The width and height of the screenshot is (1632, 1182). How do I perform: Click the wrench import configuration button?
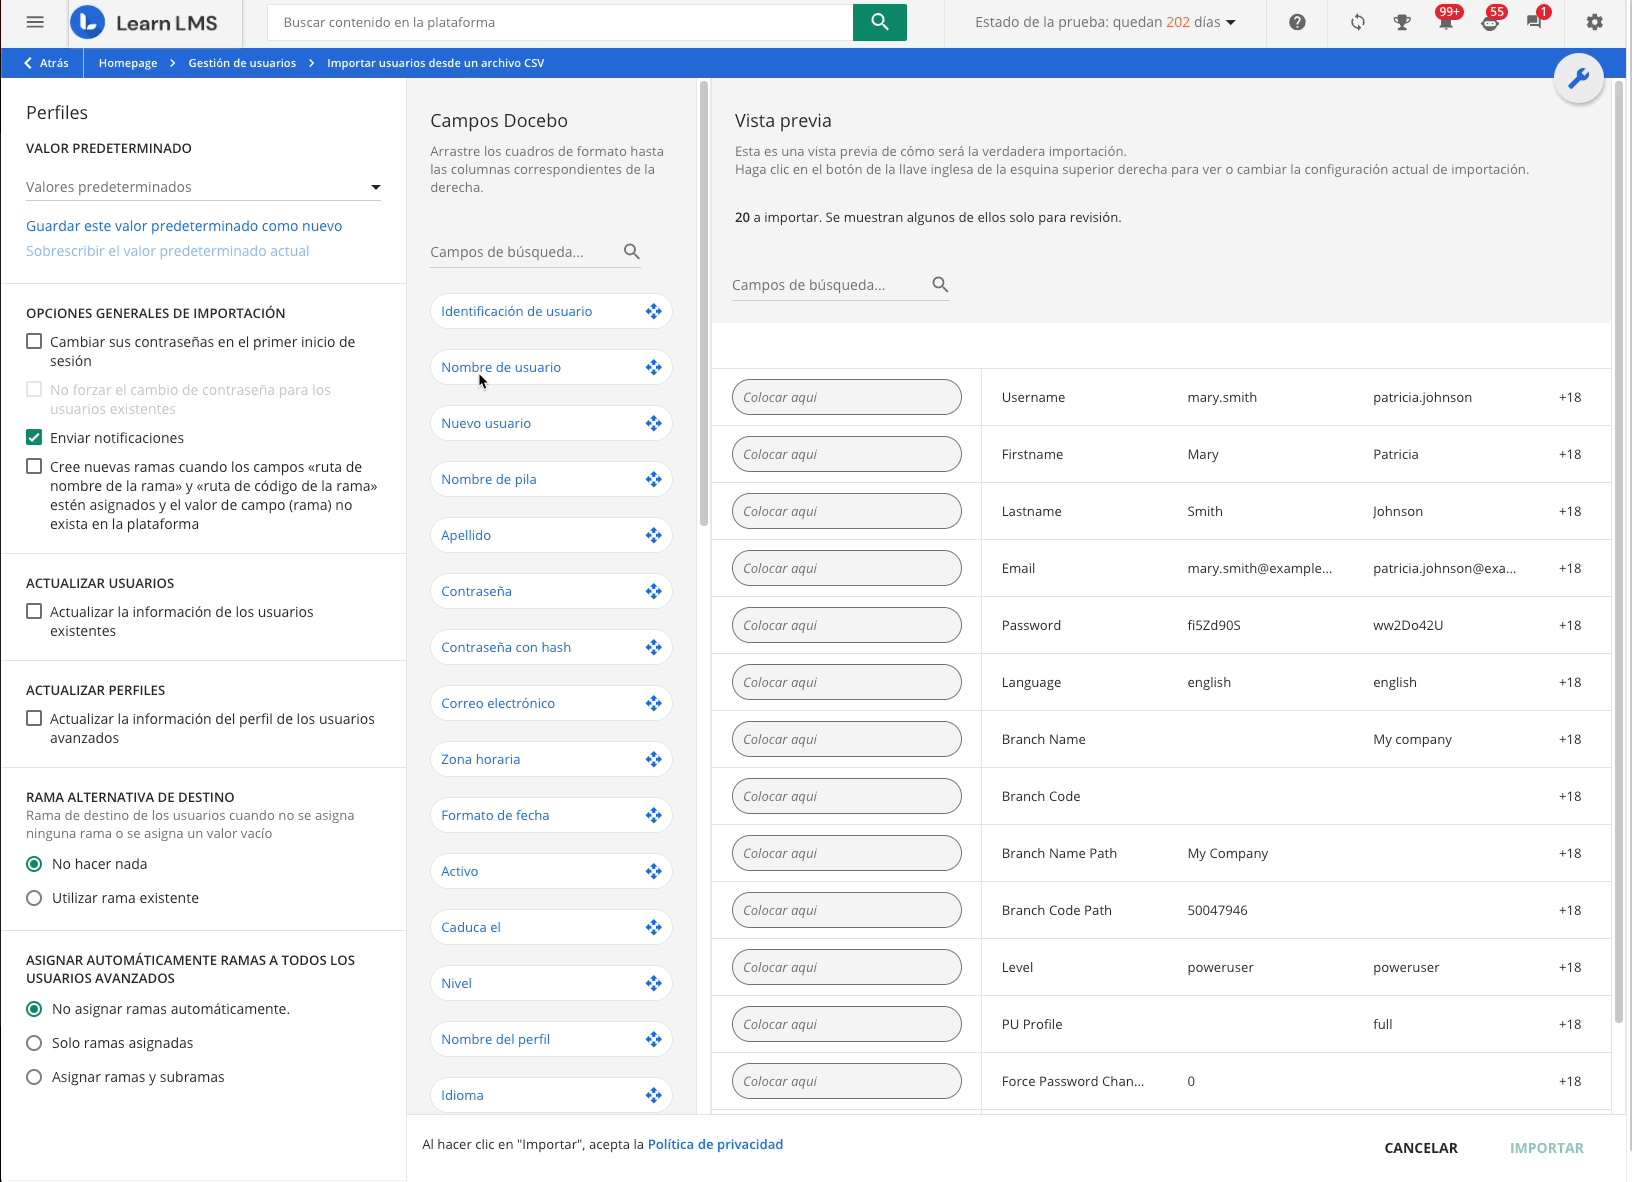coord(1579,78)
